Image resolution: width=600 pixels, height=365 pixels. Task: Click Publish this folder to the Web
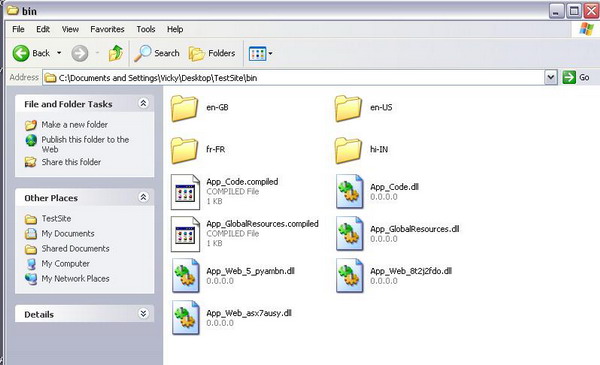coord(85,144)
